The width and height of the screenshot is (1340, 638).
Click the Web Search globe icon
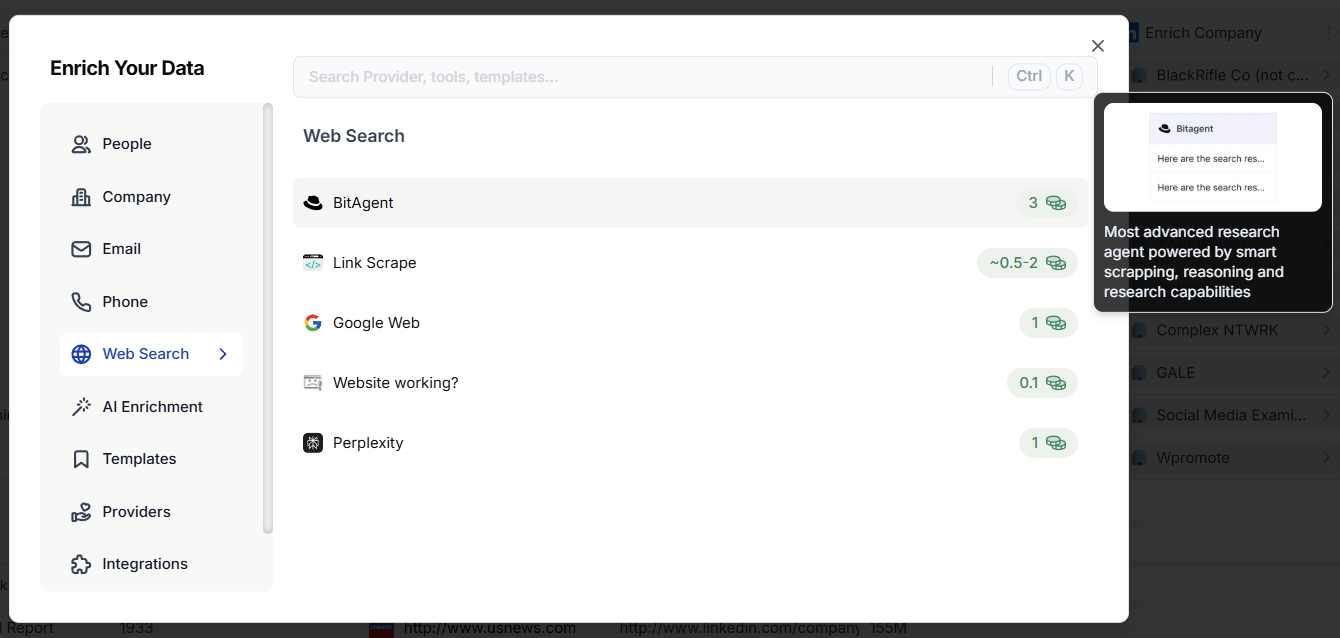81,354
